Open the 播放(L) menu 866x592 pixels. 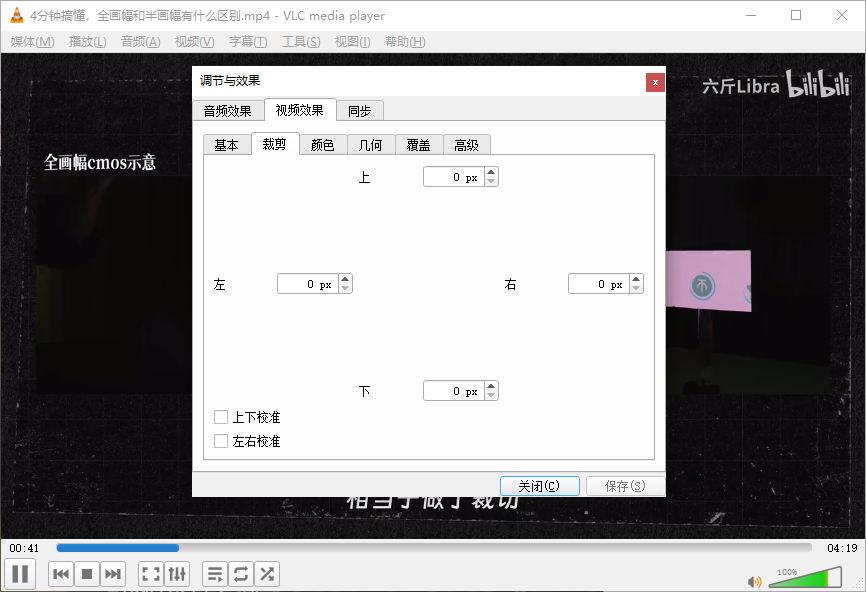tap(88, 42)
